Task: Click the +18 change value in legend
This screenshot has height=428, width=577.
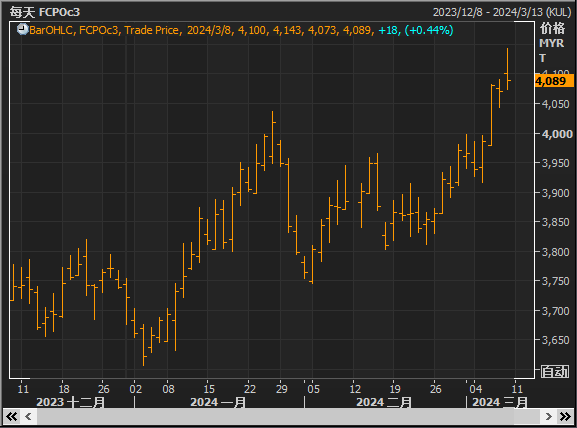Action: point(389,30)
